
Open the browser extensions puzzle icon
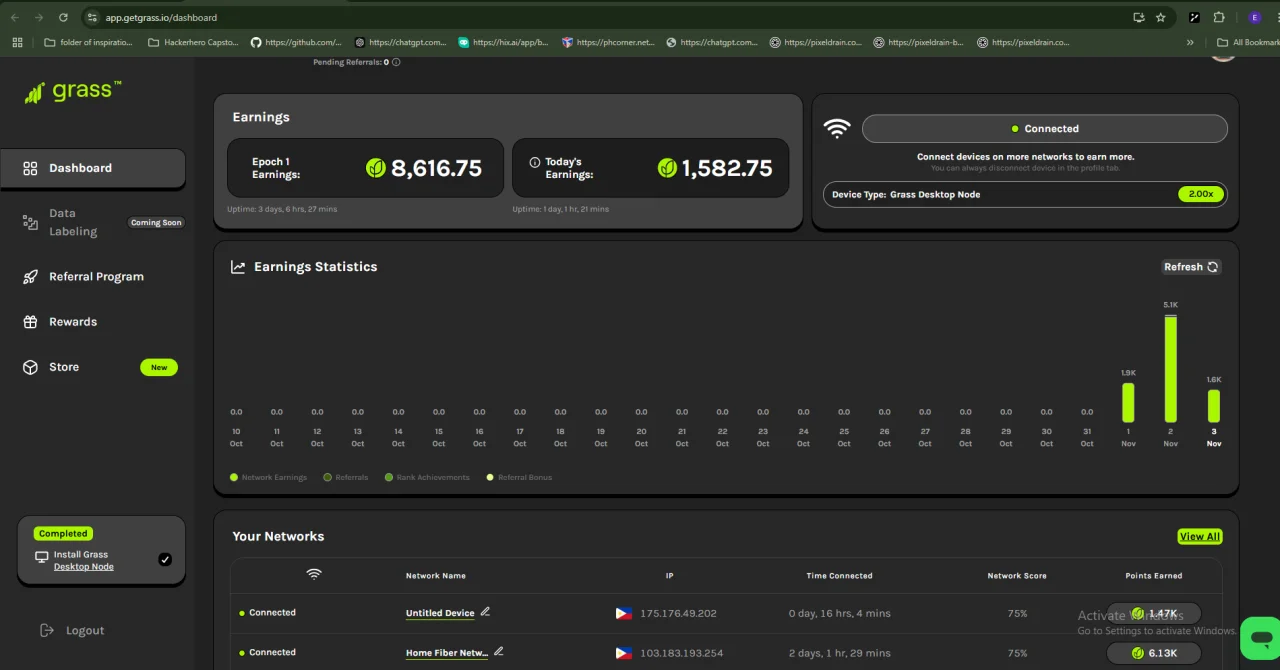pyautogui.click(x=1219, y=17)
